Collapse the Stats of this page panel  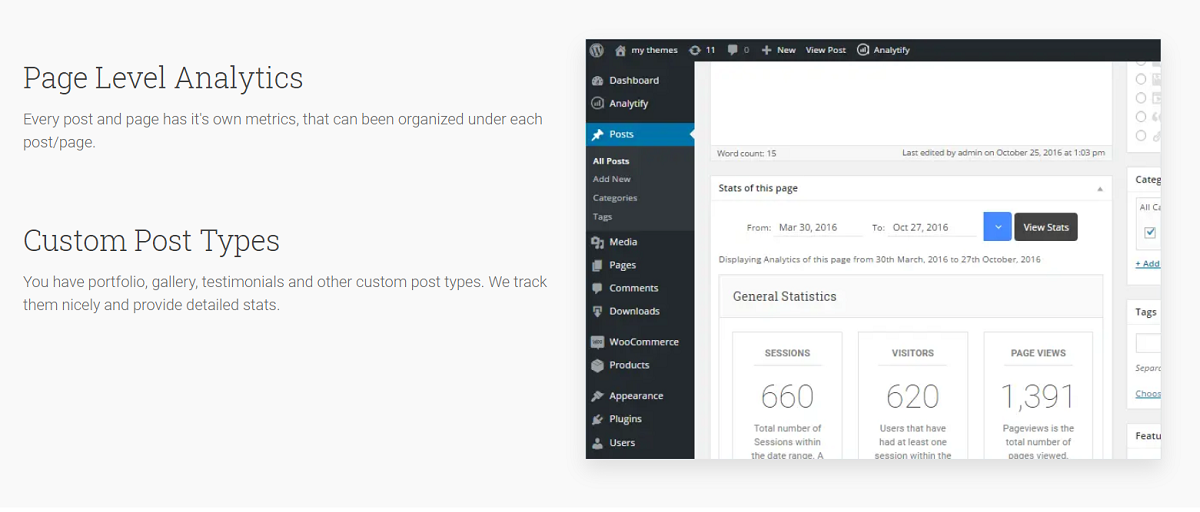click(x=1100, y=188)
